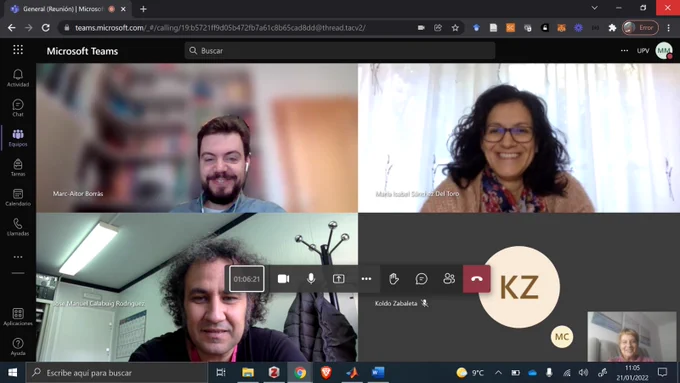
Task: Select Marc-Aitor Borràs video tile
Action: pos(197,138)
